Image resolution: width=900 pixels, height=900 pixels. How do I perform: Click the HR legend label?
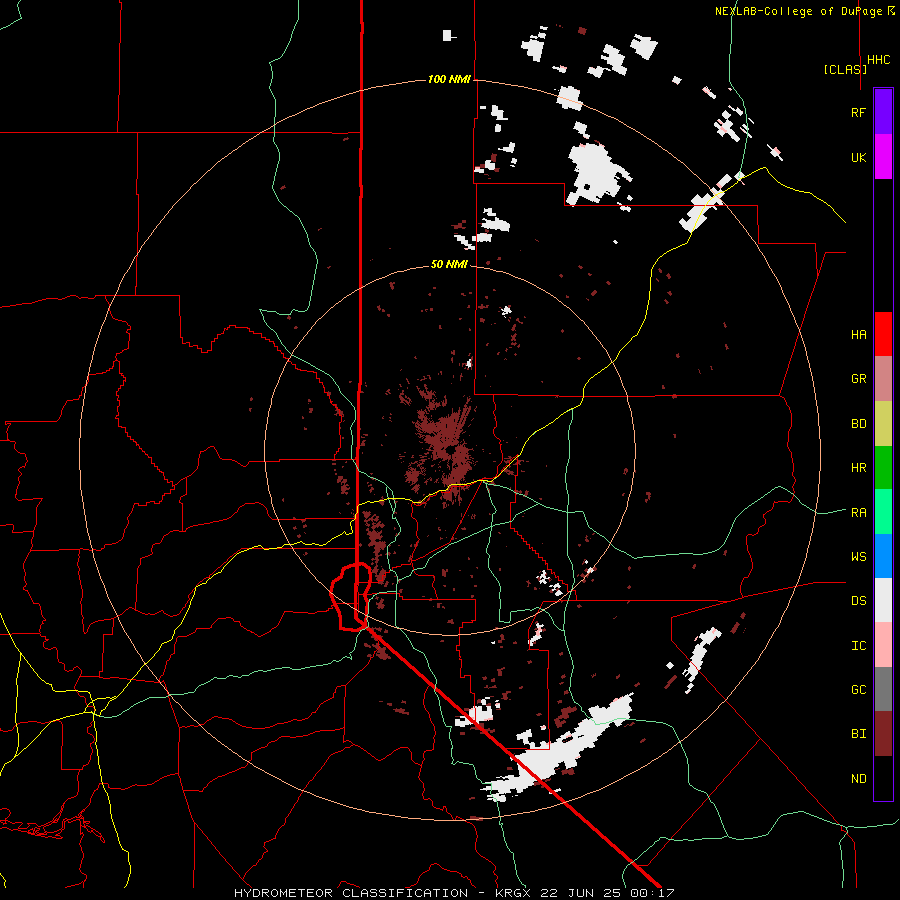point(858,468)
